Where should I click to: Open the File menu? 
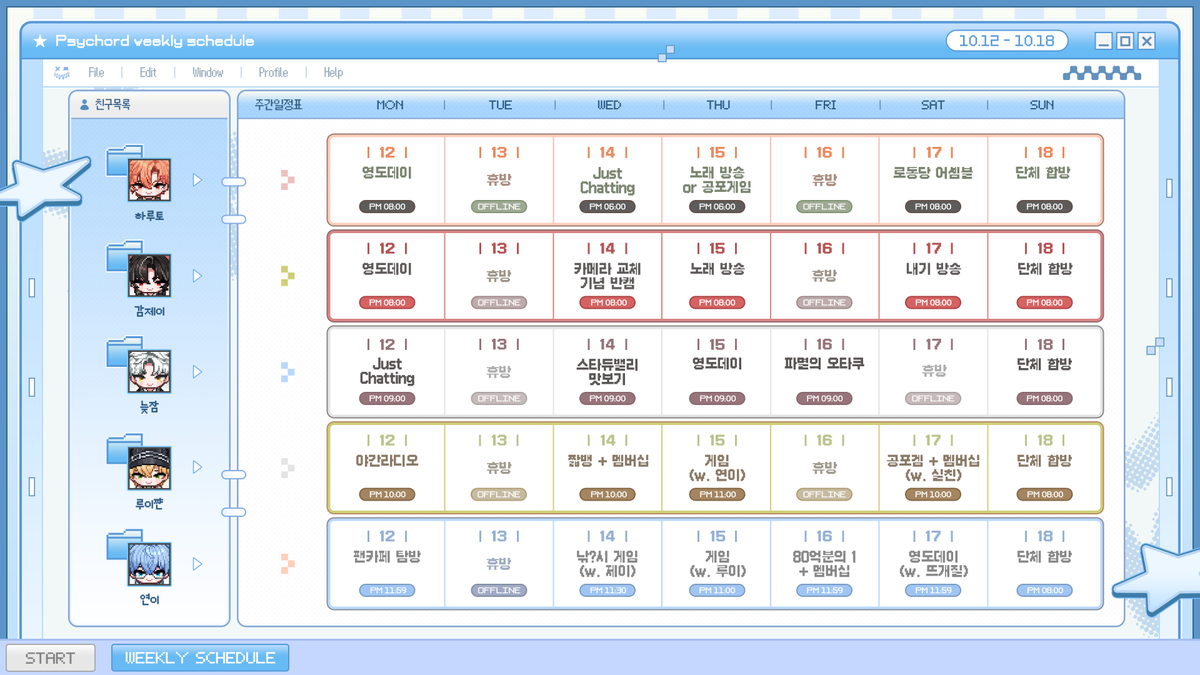96,72
